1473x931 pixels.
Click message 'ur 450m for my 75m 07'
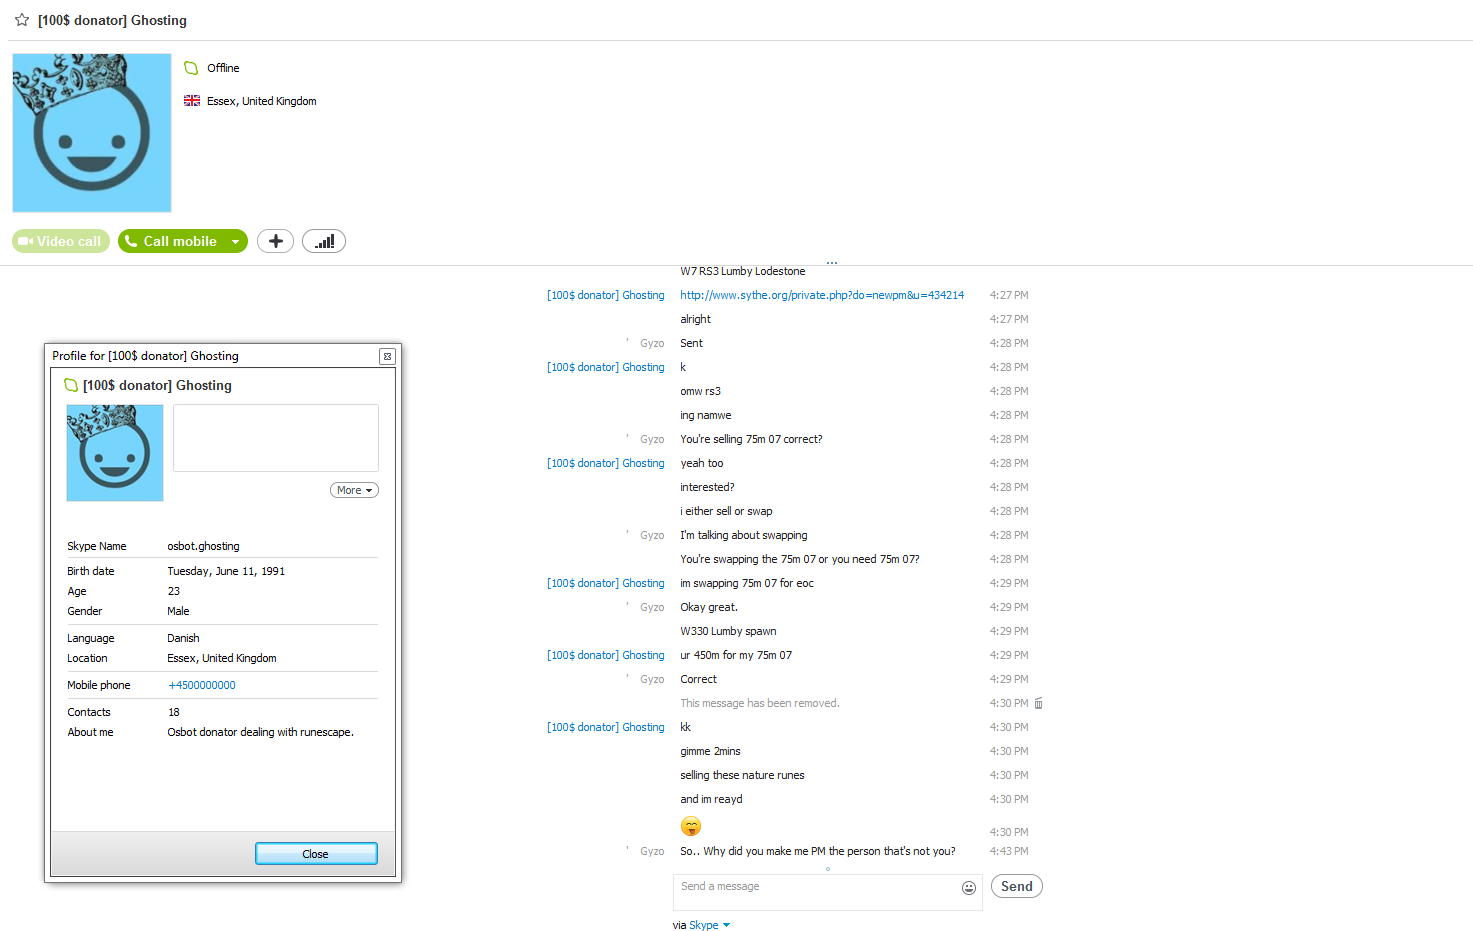coord(736,655)
